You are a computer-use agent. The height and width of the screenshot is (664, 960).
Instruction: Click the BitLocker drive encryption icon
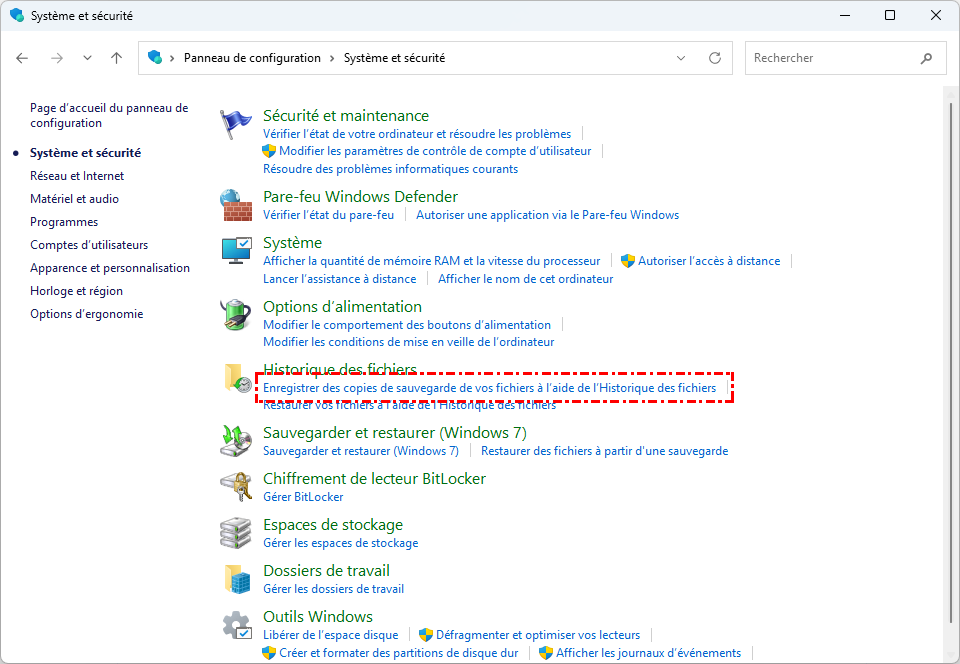point(237,487)
